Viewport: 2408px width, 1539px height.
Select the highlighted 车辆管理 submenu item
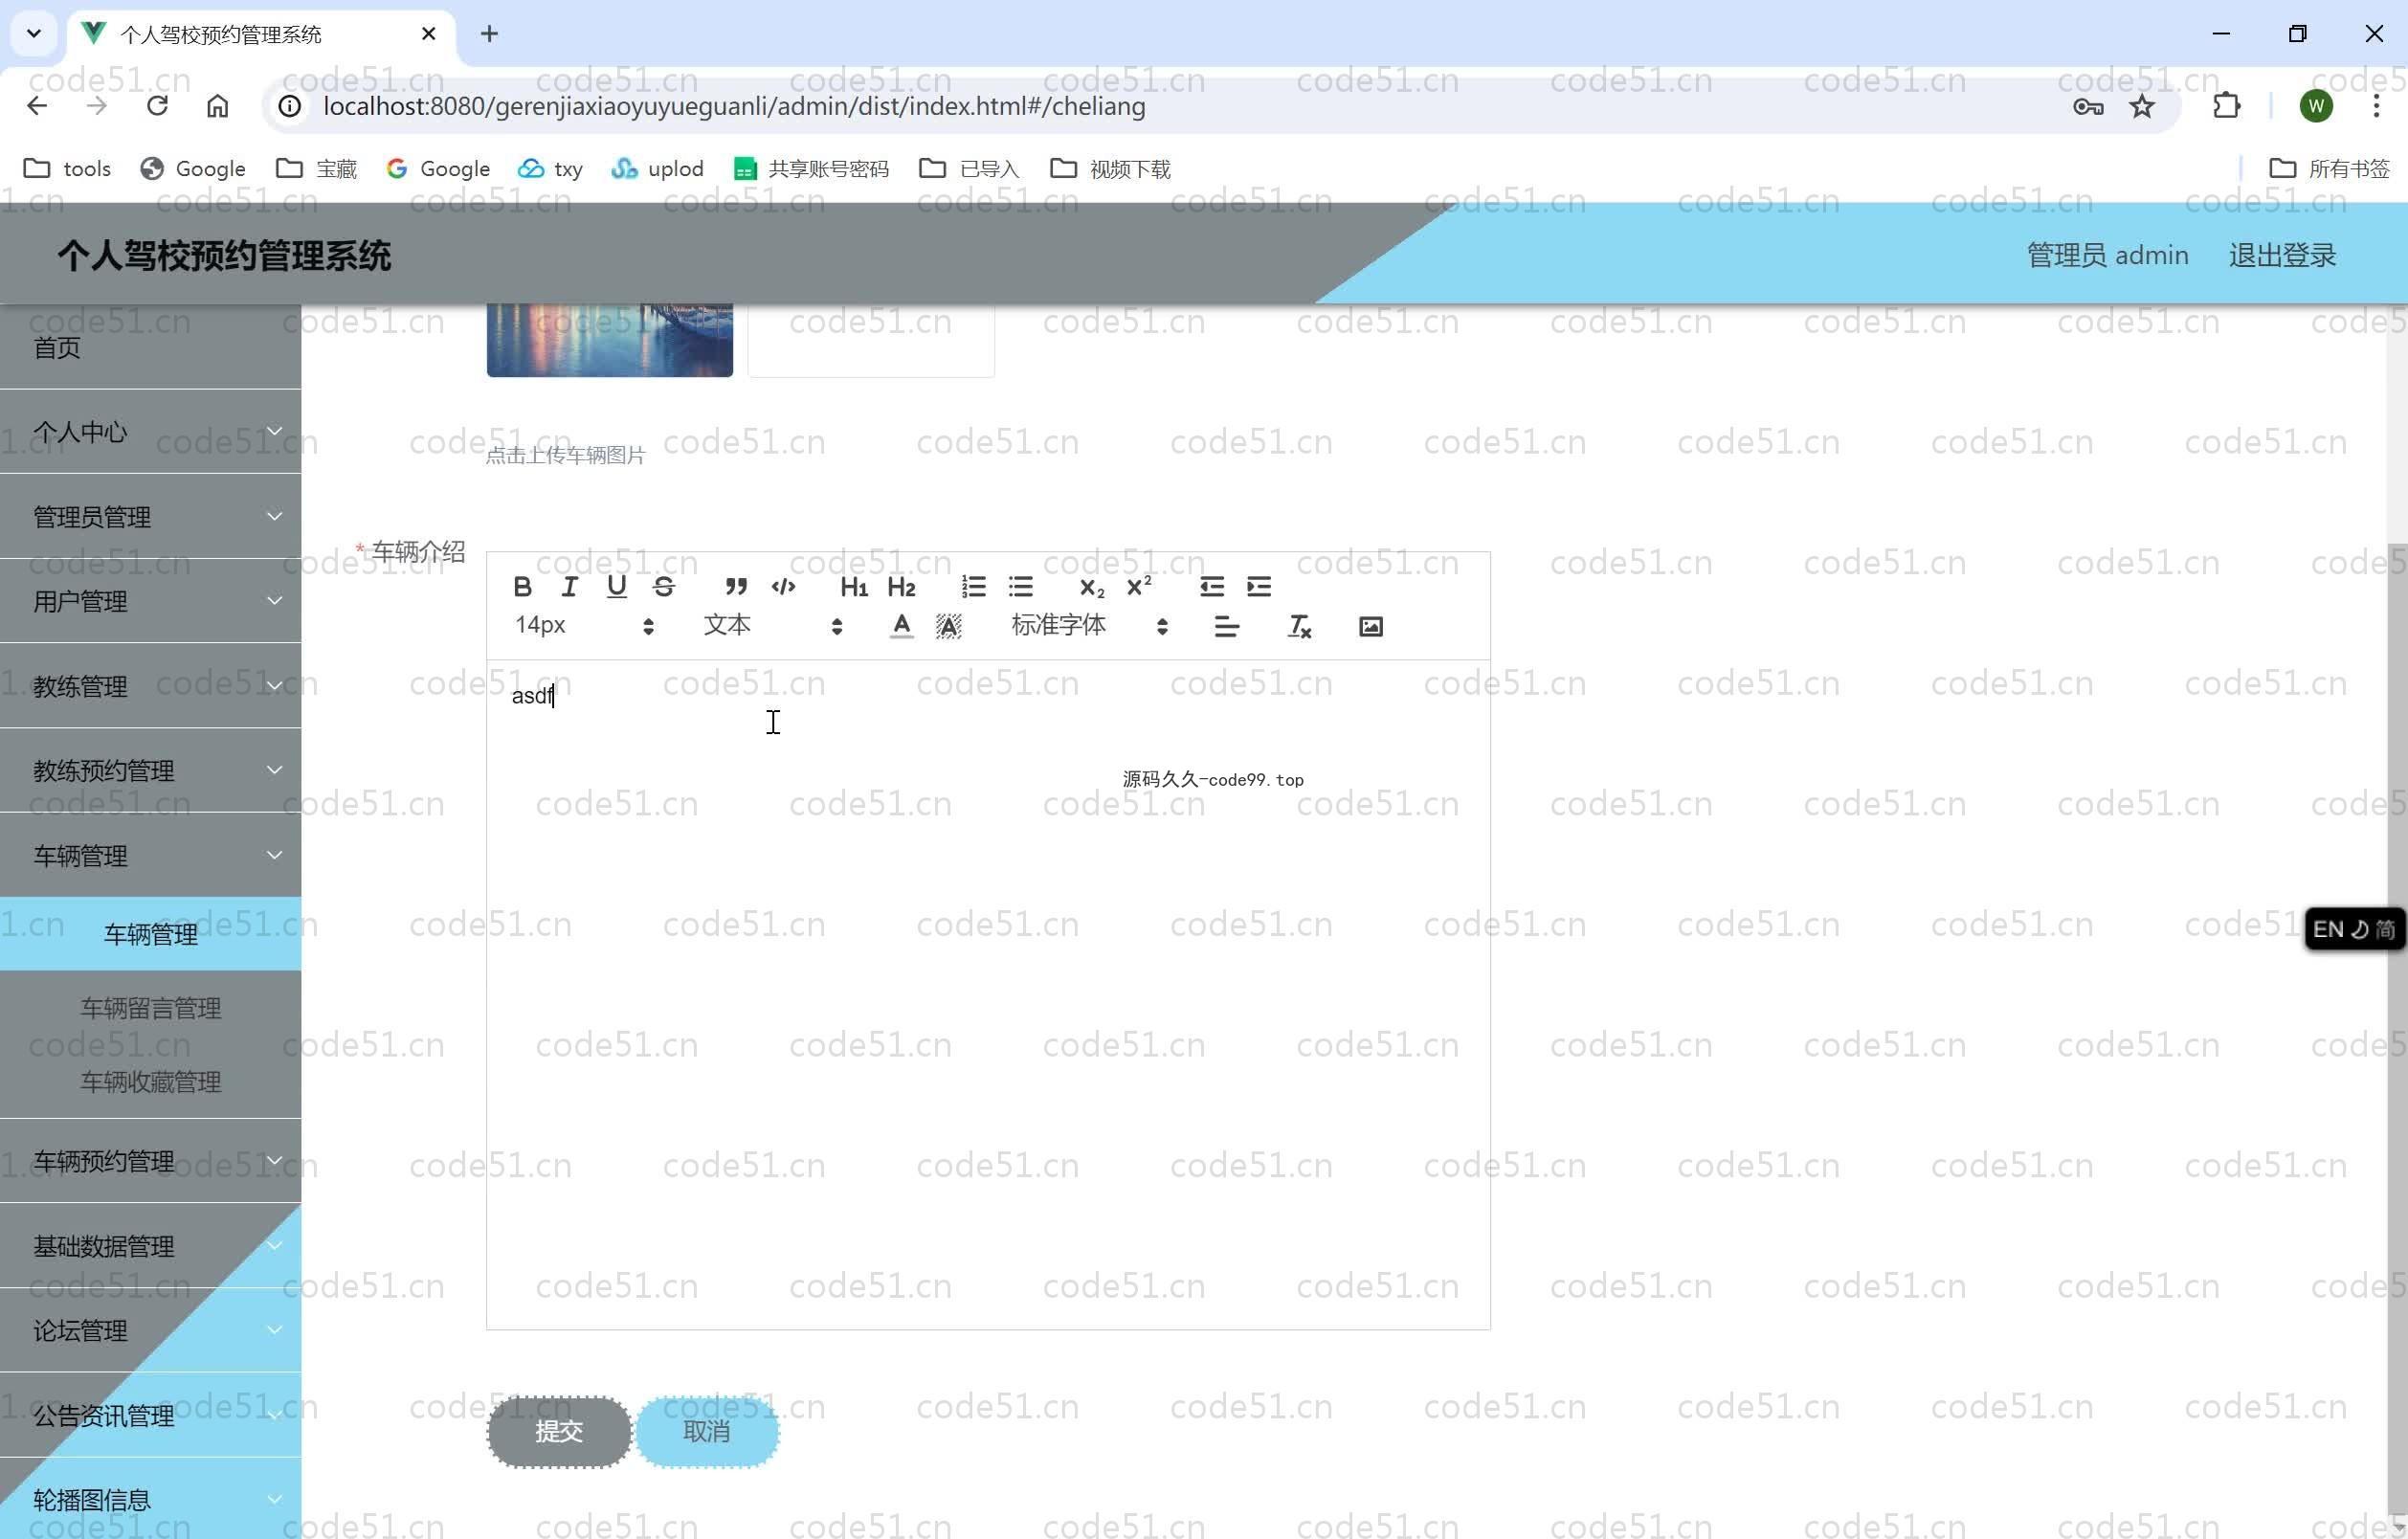point(150,934)
